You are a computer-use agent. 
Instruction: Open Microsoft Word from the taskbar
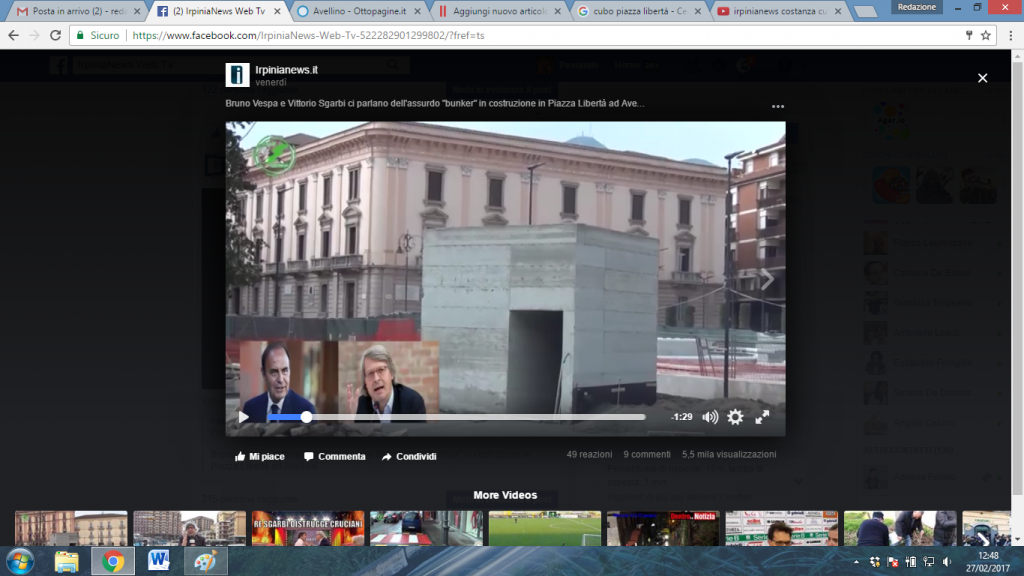(158, 561)
